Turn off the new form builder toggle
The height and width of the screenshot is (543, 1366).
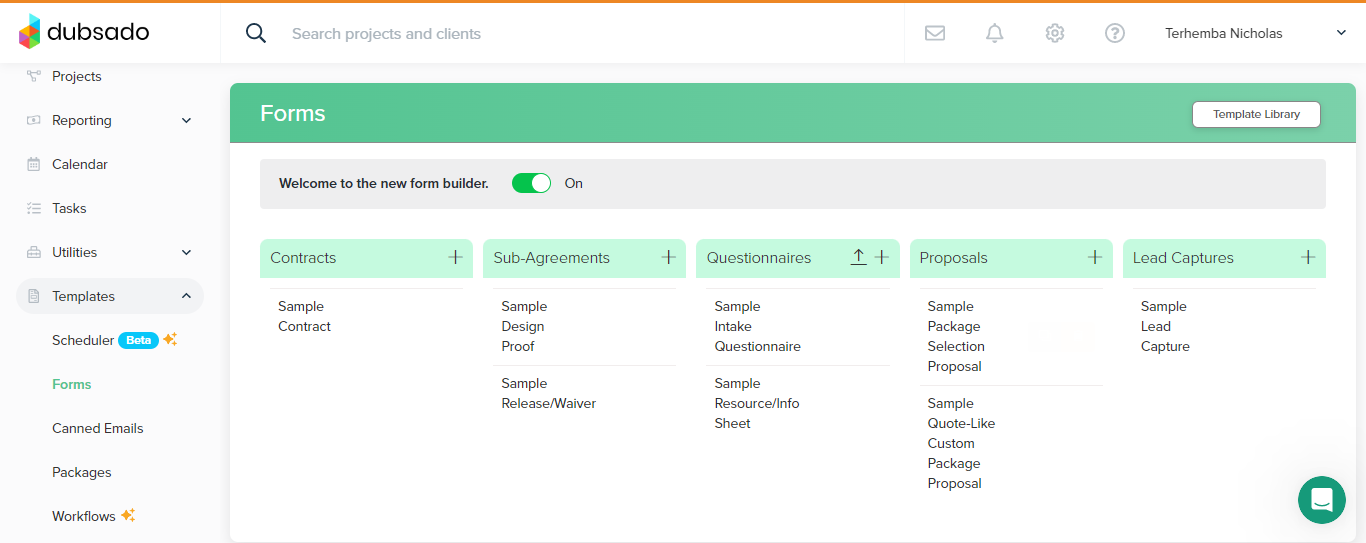pyautogui.click(x=531, y=183)
